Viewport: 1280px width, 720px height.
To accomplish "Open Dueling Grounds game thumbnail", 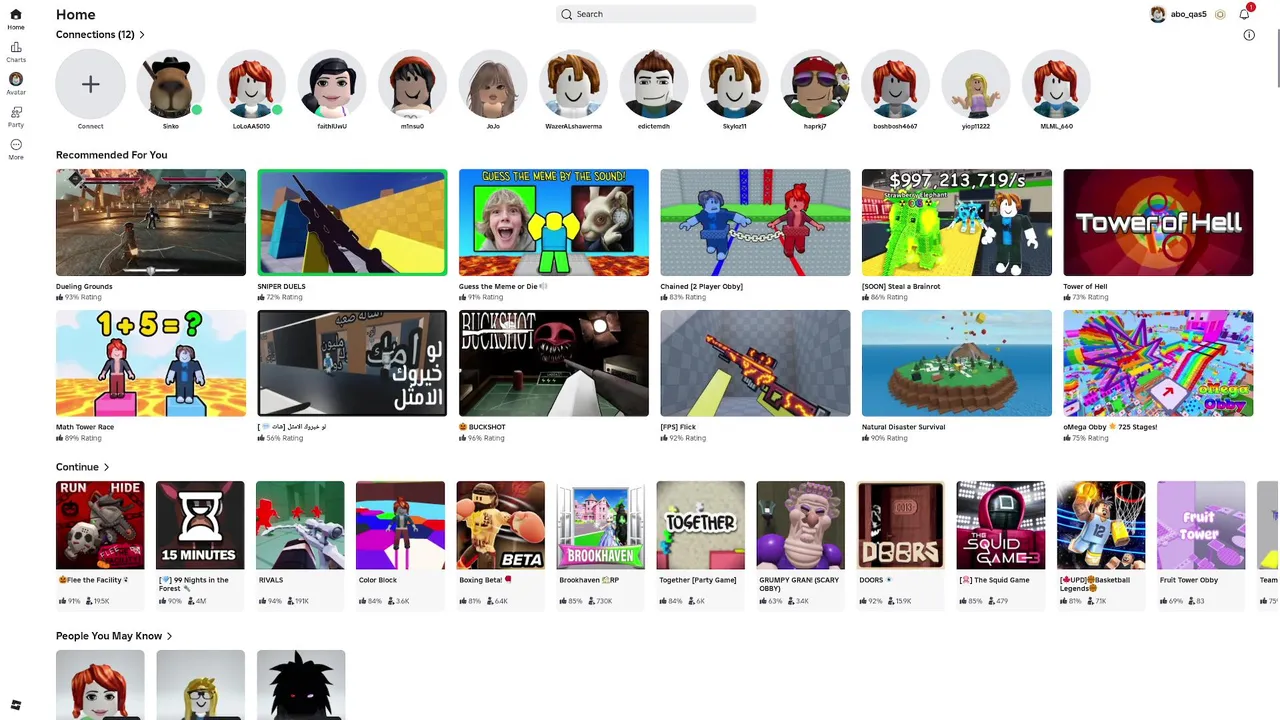I will [151, 222].
